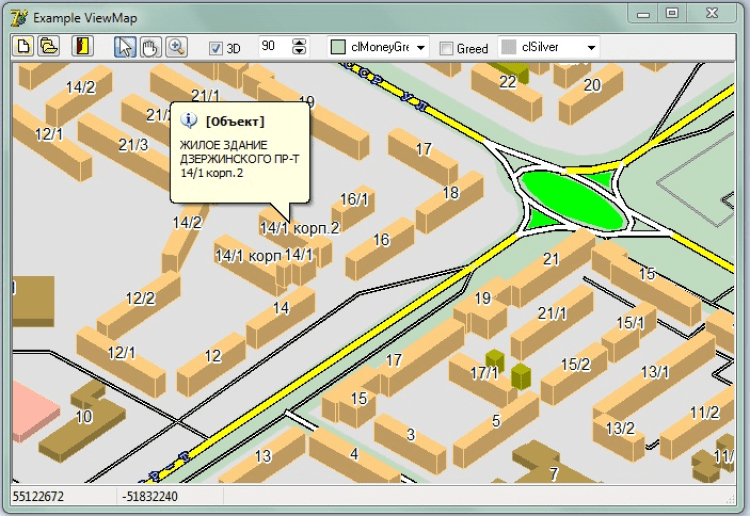The width and height of the screenshot is (750, 516).
Task: Select the arrow pointer tool
Action: [125, 47]
